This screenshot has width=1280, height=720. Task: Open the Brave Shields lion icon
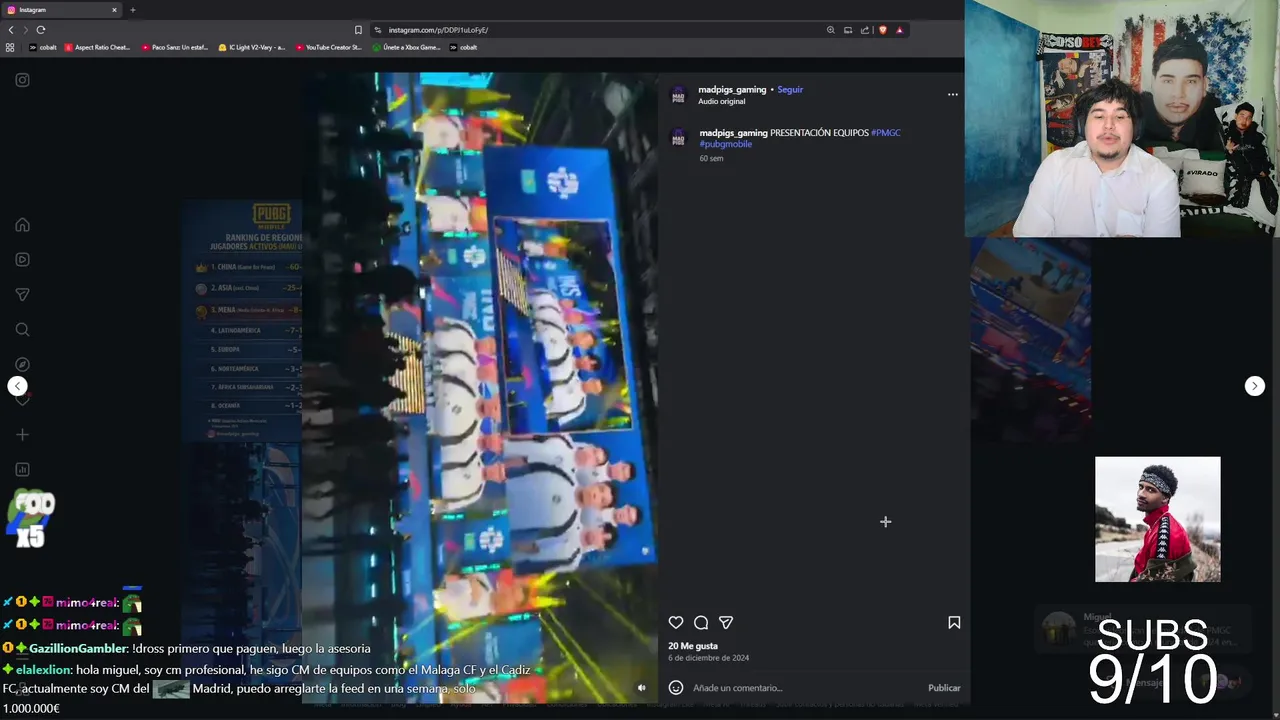(x=882, y=30)
